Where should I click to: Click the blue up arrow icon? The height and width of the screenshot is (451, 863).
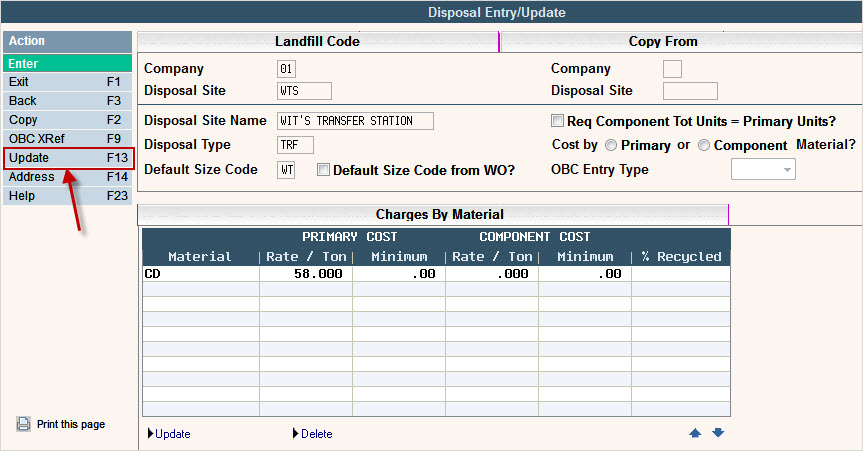tap(695, 433)
